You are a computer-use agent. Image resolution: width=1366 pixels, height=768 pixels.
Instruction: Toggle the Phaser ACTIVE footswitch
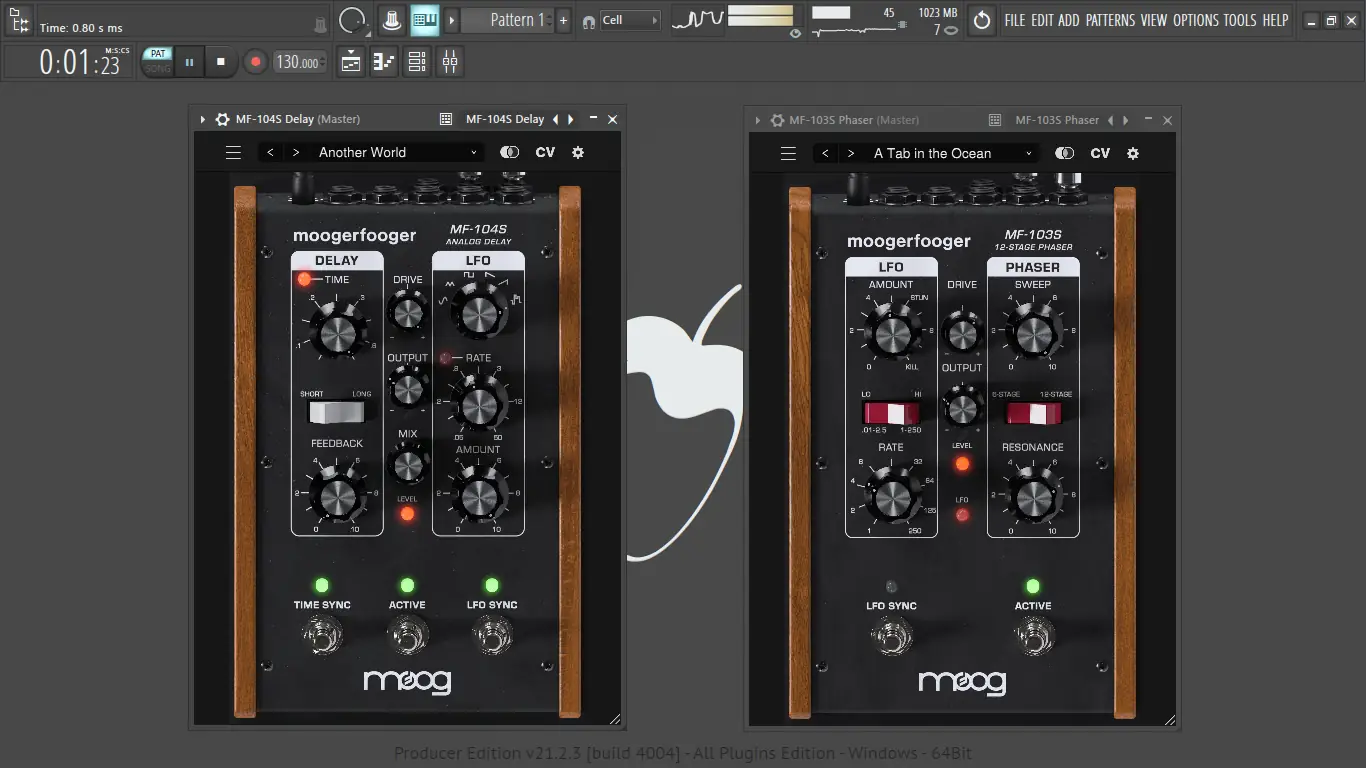click(x=1033, y=635)
